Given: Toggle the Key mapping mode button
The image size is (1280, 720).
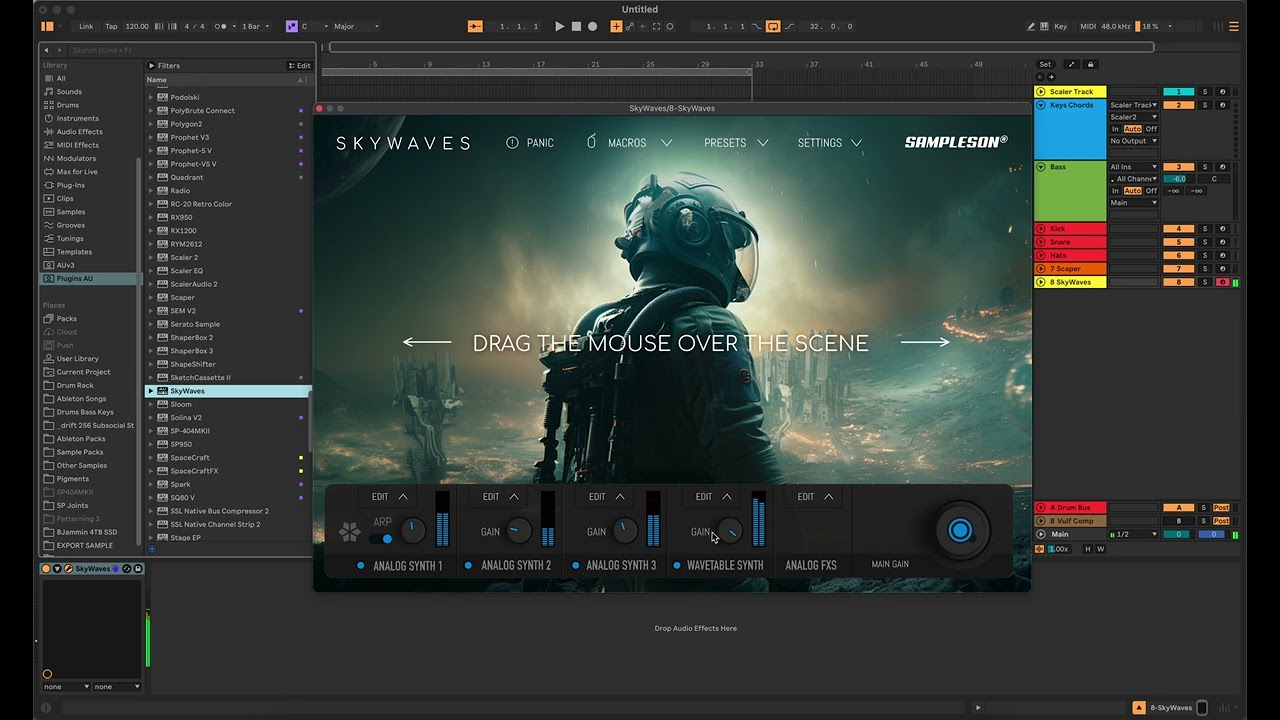Looking at the screenshot, I should click(x=1060, y=26).
